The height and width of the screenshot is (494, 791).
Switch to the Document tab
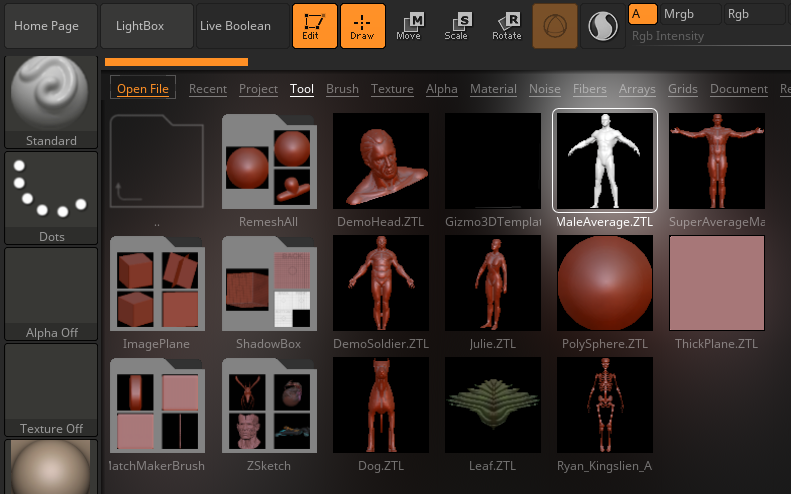pyautogui.click(x=739, y=89)
